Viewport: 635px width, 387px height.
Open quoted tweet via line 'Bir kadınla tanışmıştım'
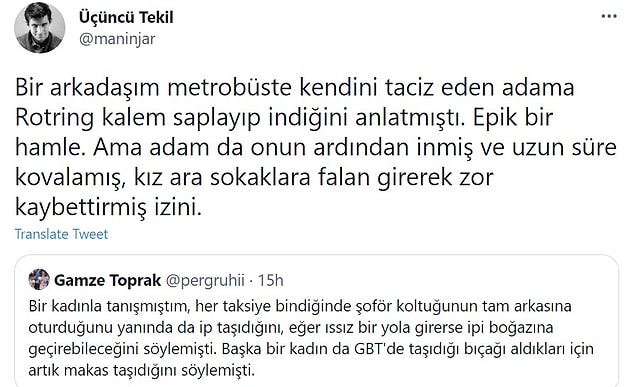coord(300,306)
